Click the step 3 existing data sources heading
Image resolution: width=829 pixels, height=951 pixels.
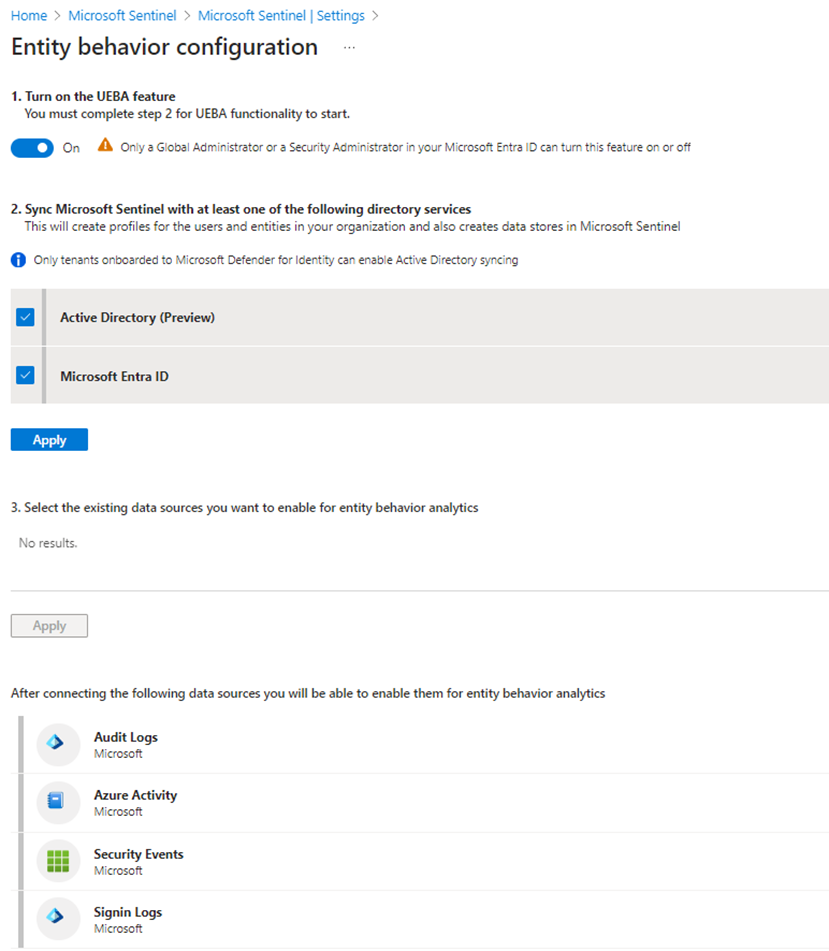[244, 508]
